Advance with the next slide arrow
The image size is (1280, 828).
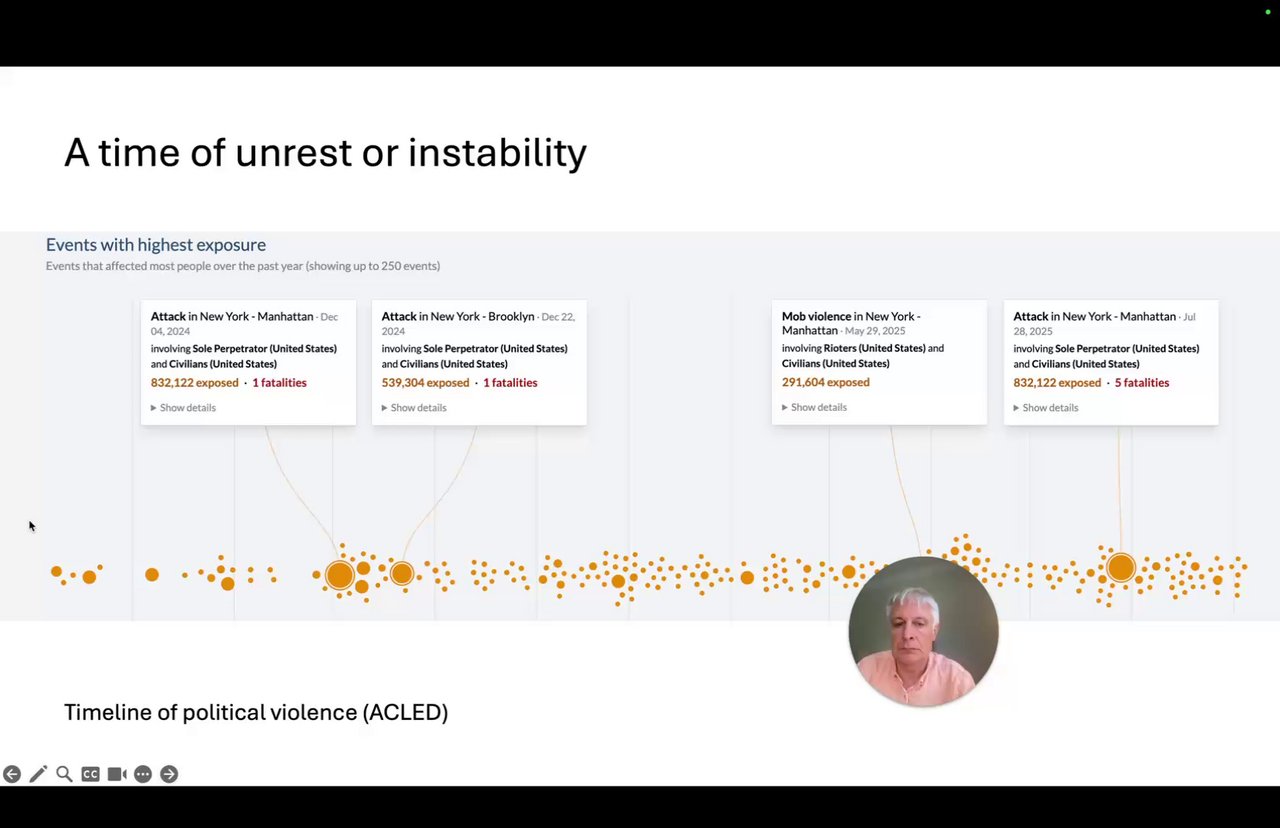tap(169, 774)
